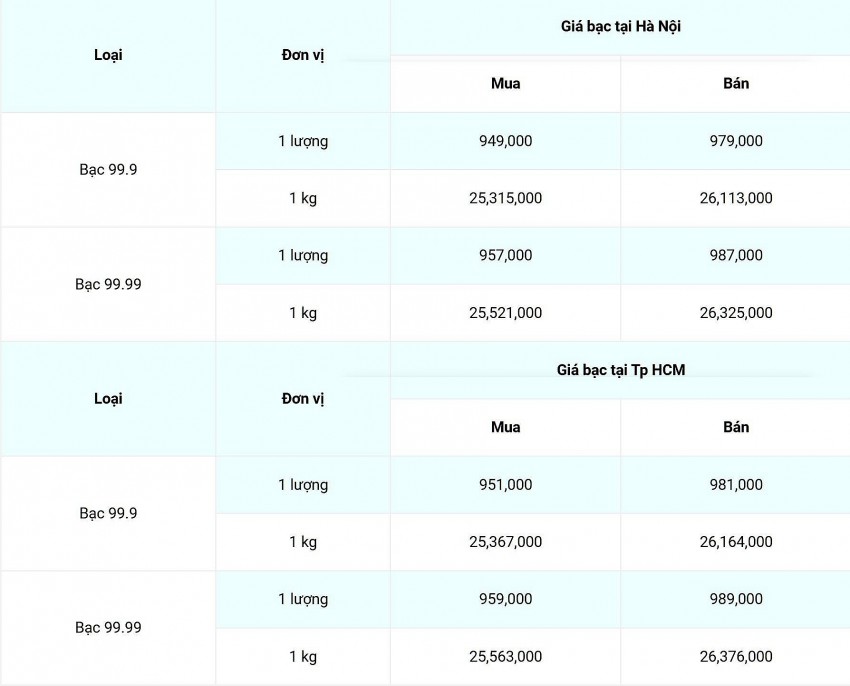Click the 26,113,000 price value
The height and width of the screenshot is (686, 850).
click(735, 198)
